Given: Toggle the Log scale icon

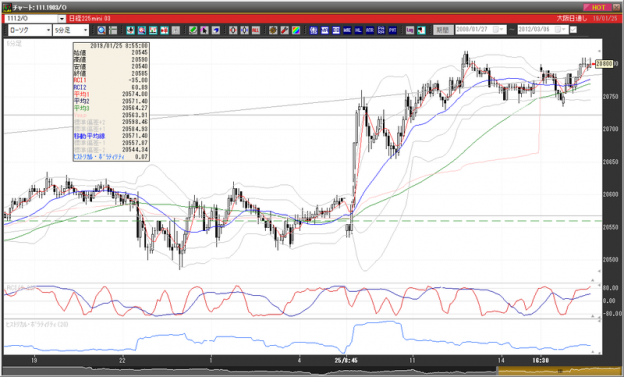Looking at the screenshot, I should point(410,30).
